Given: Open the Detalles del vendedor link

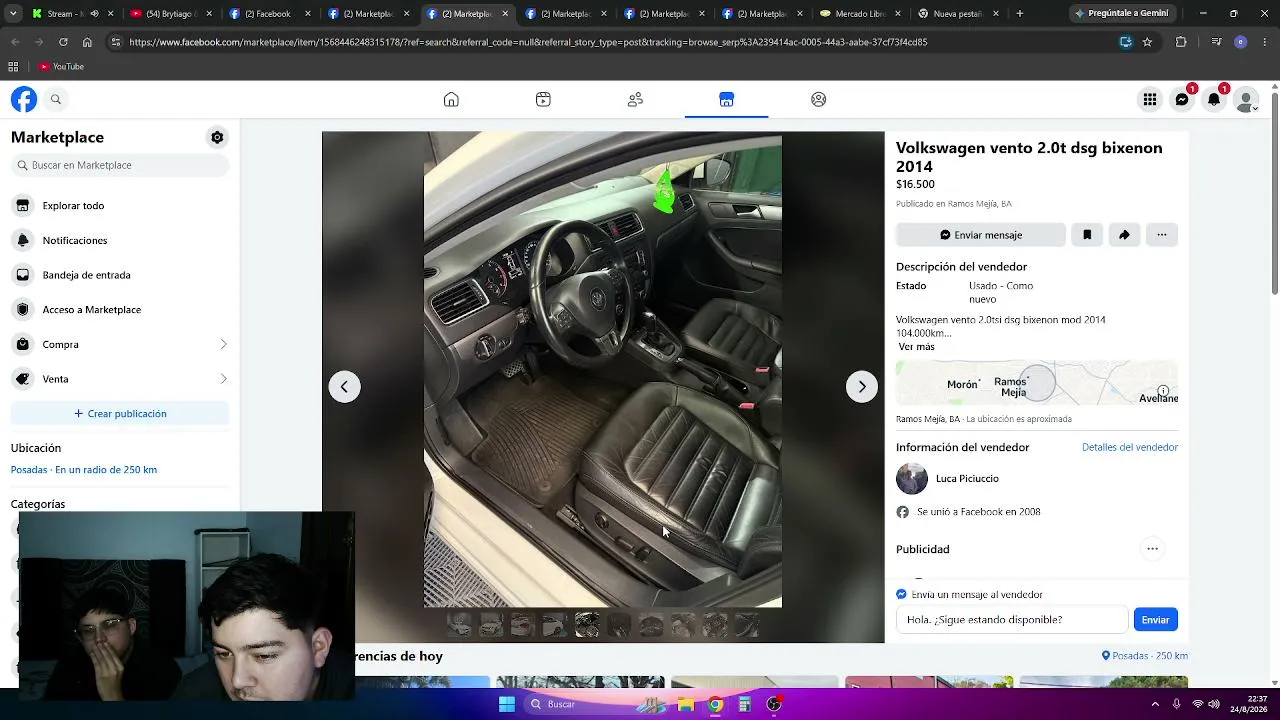Looking at the screenshot, I should 1130,447.
